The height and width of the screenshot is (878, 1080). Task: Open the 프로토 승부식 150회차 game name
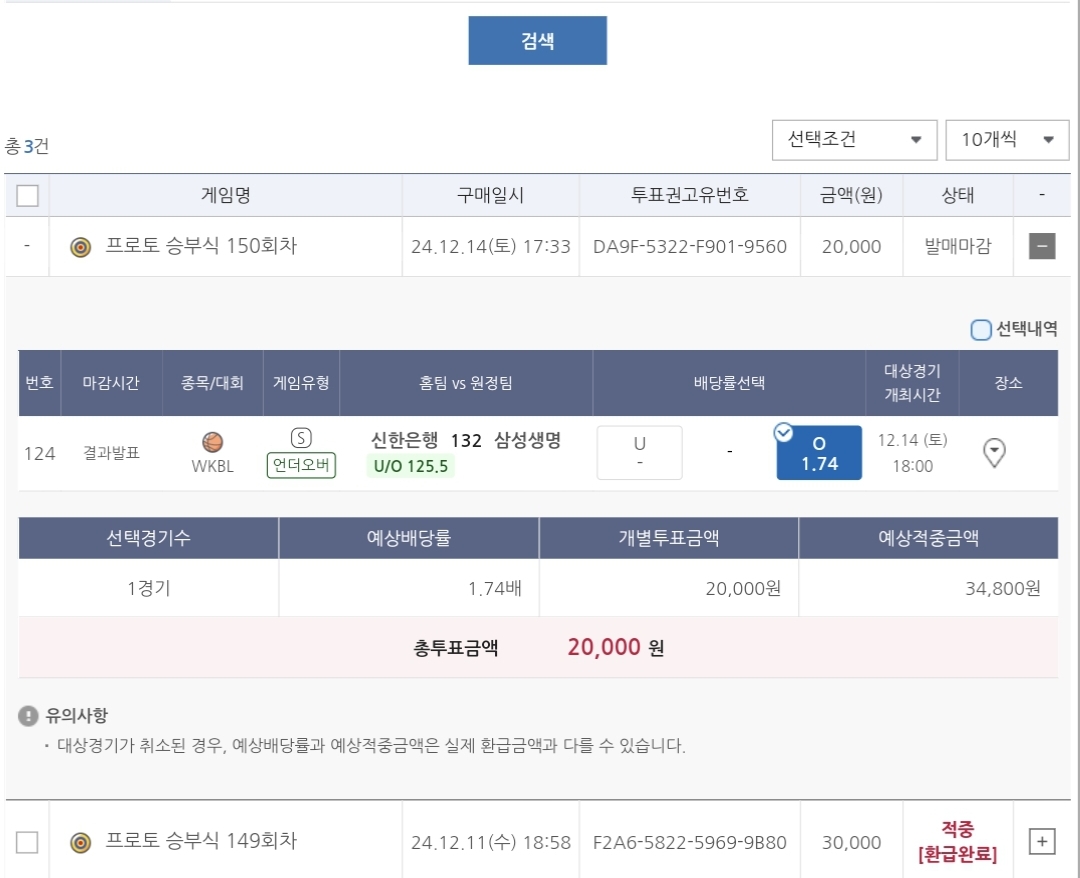[201, 246]
